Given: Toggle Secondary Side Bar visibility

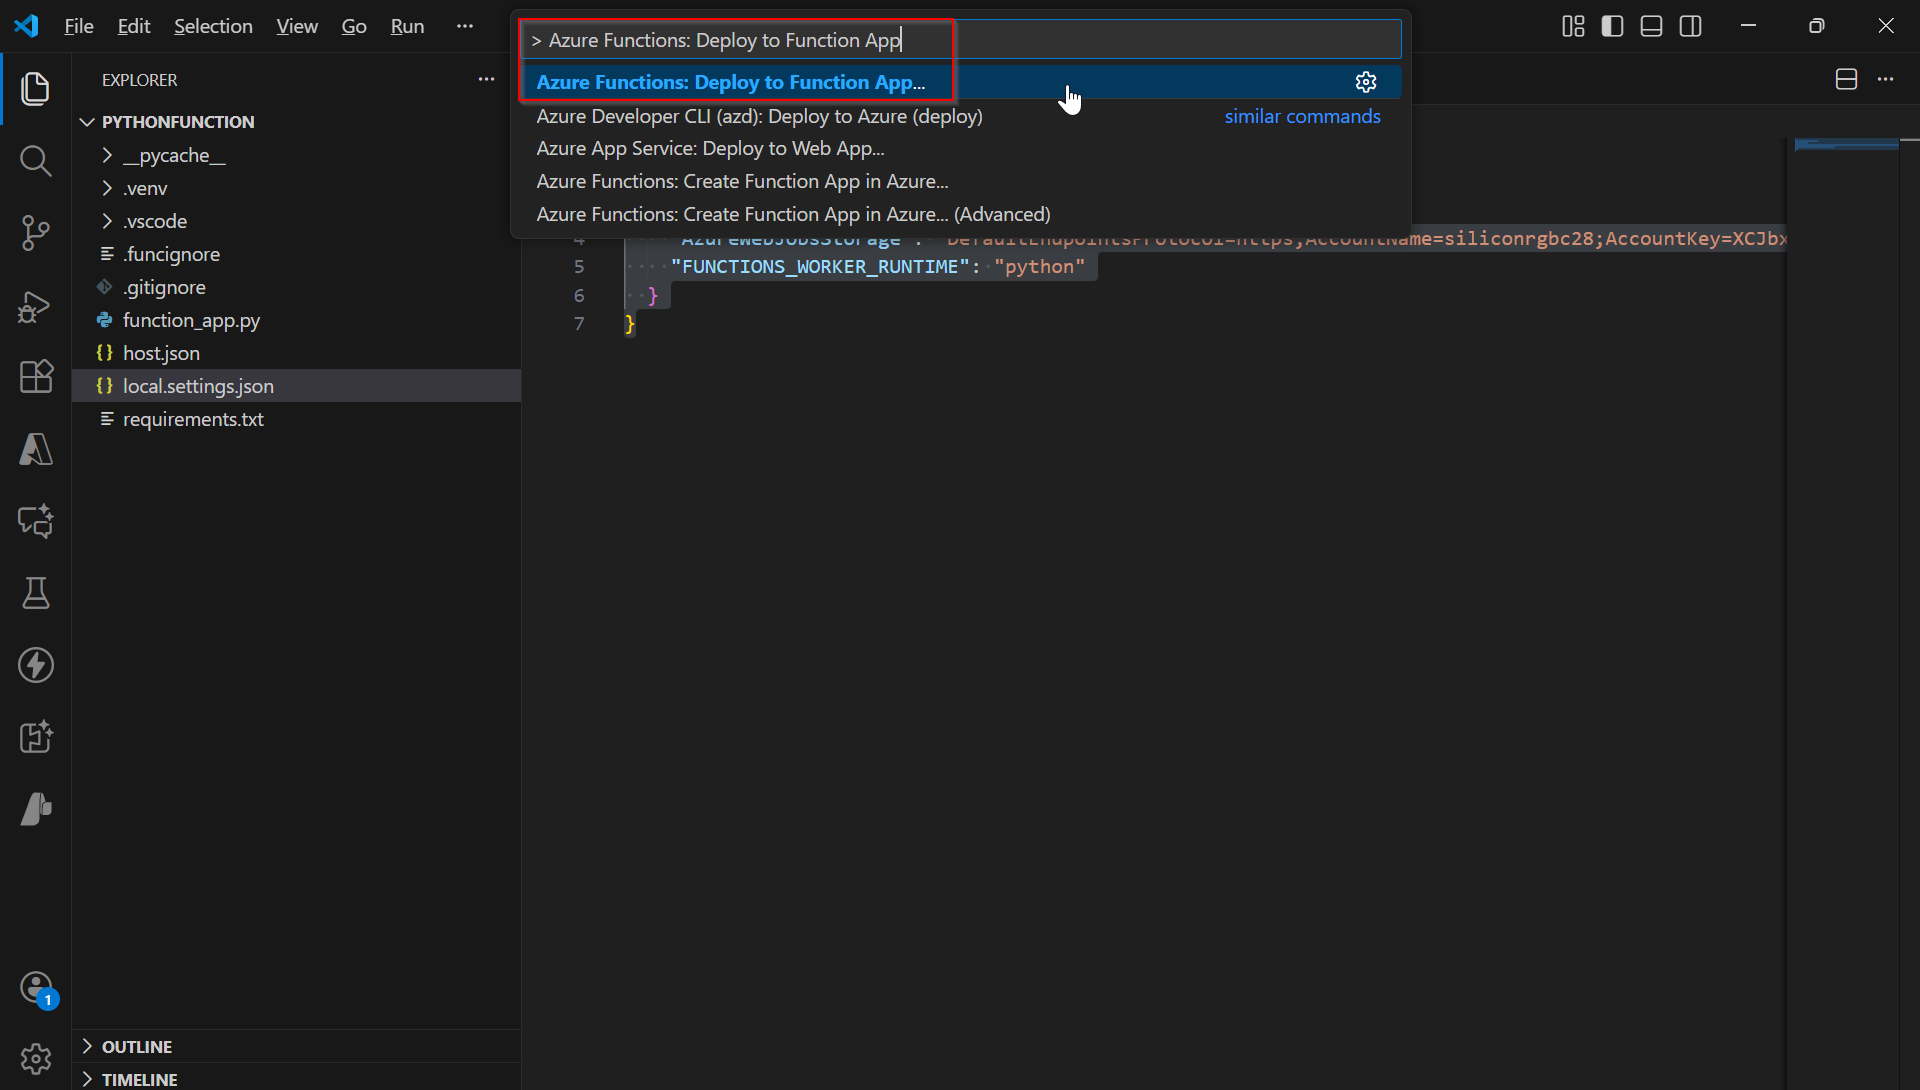Looking at the screenshot, I should coord(1691,26).
